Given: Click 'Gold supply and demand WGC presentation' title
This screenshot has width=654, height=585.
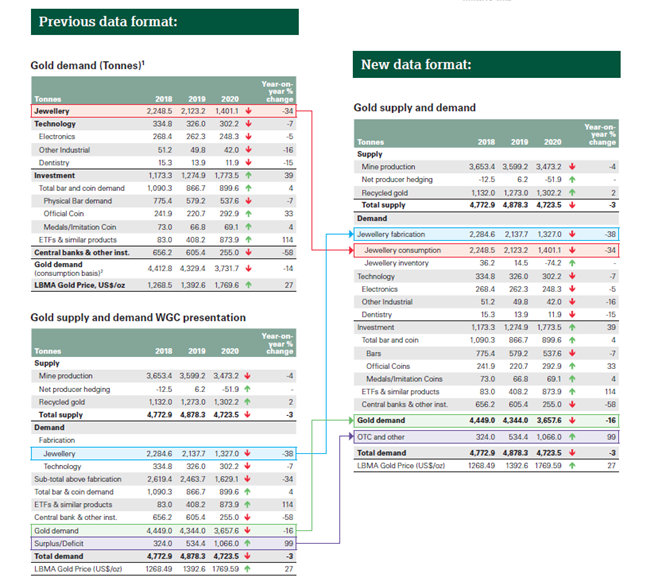Looking at the screenshot, I should pyautogui.click(x=138, y=318).
